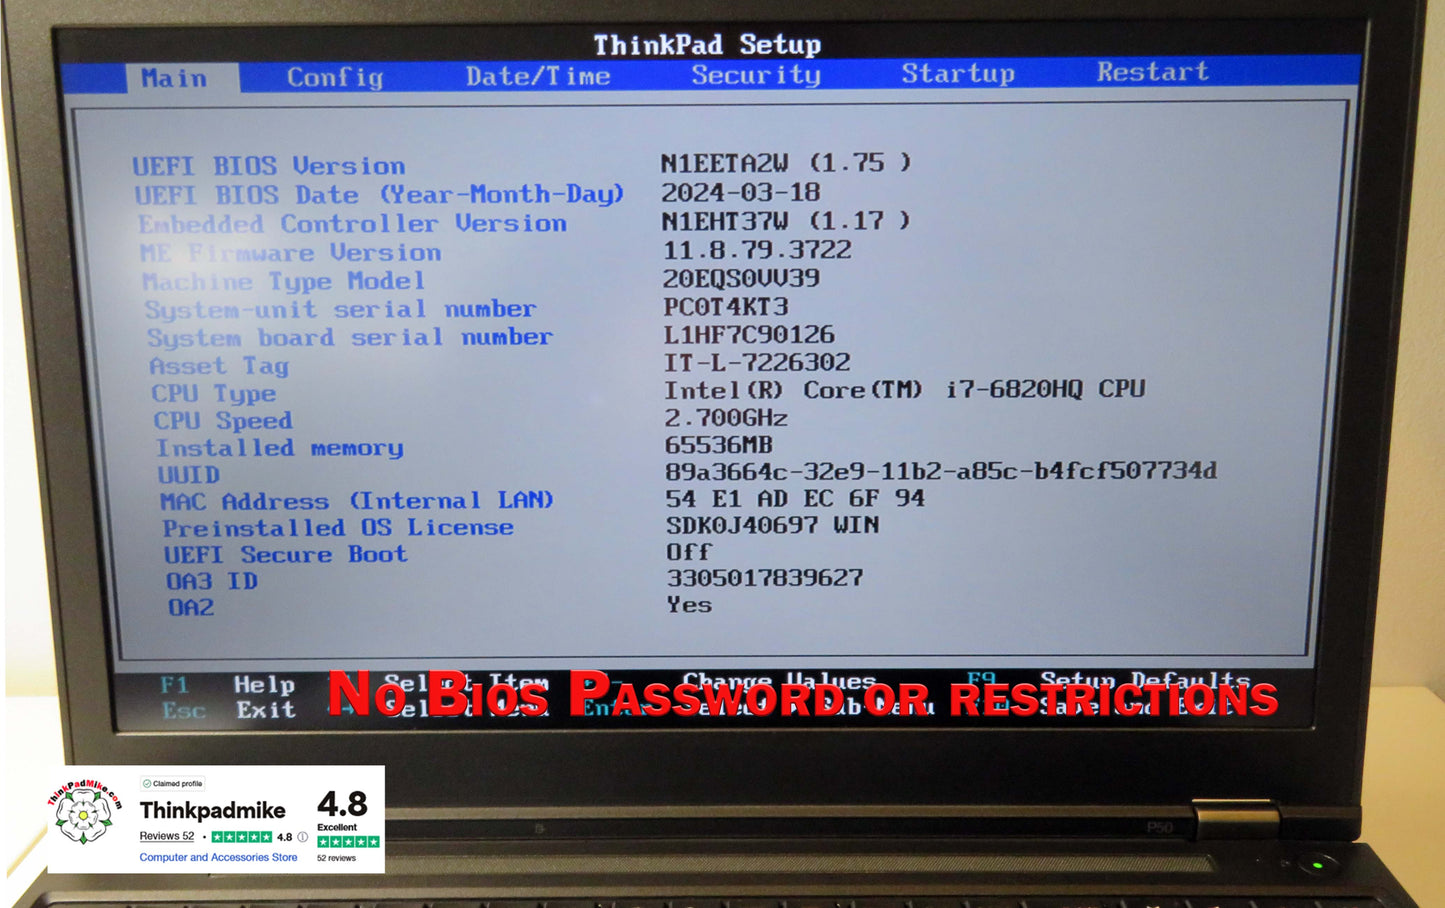
Task: Click the ThinkPad Setup title
Action: tap(707, 45)
